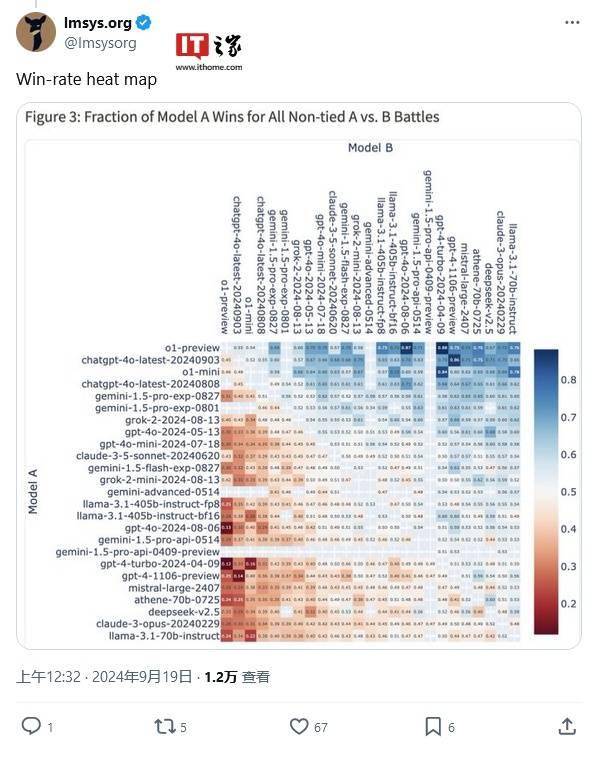Image resolution: width=598 pixels, height=758 pixels.
Task: Open the lmsys.org profile avatar
Action: [x=36, y=32]
